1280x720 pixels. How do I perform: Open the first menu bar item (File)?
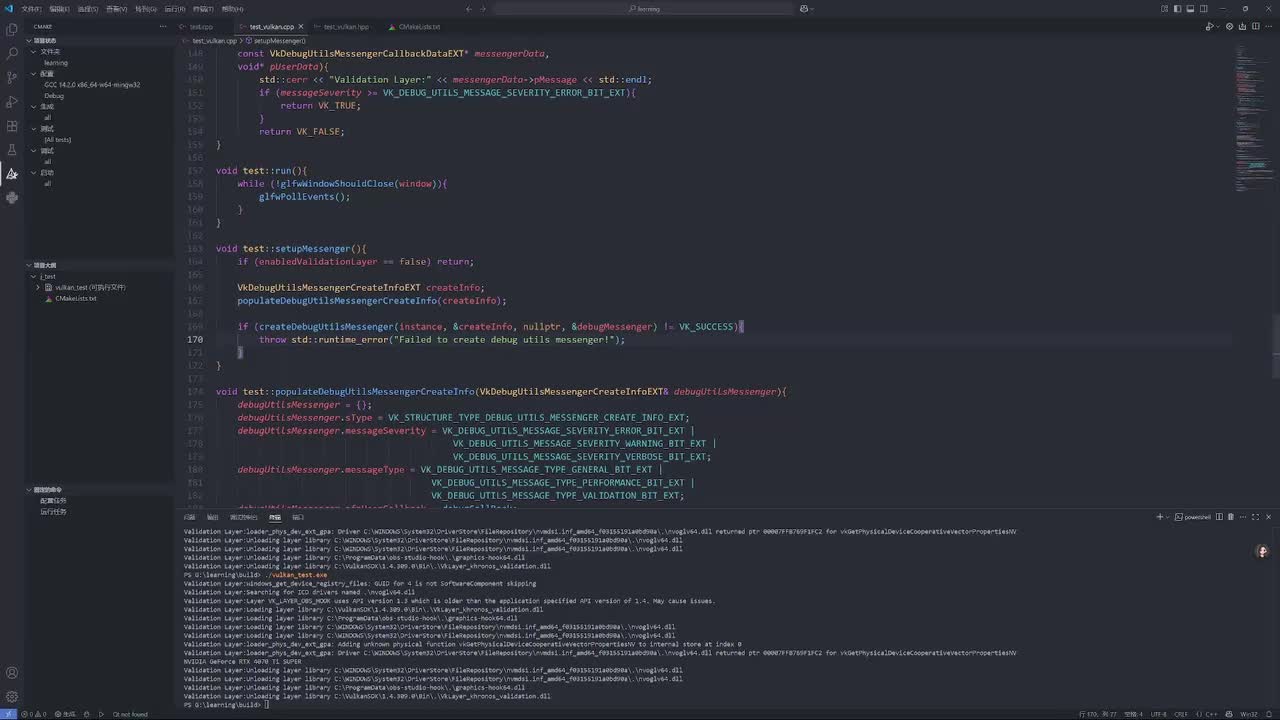point(31,9)
